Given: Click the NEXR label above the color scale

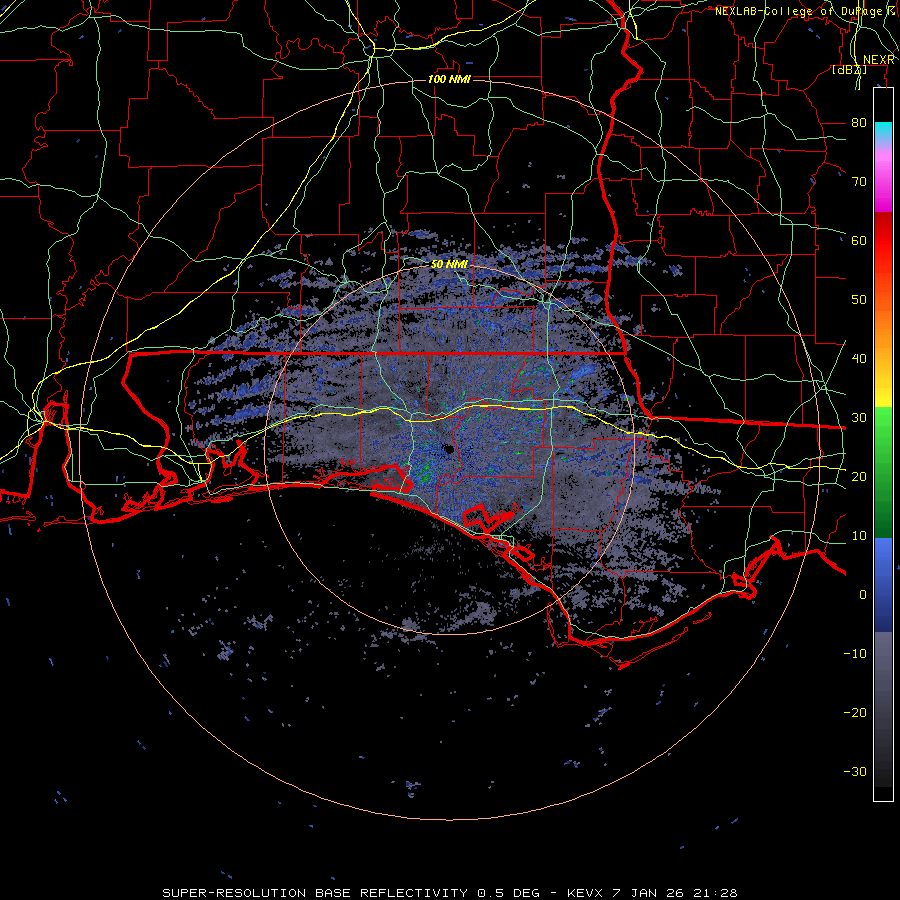Looking at the screenshot, I should (878, 60).
